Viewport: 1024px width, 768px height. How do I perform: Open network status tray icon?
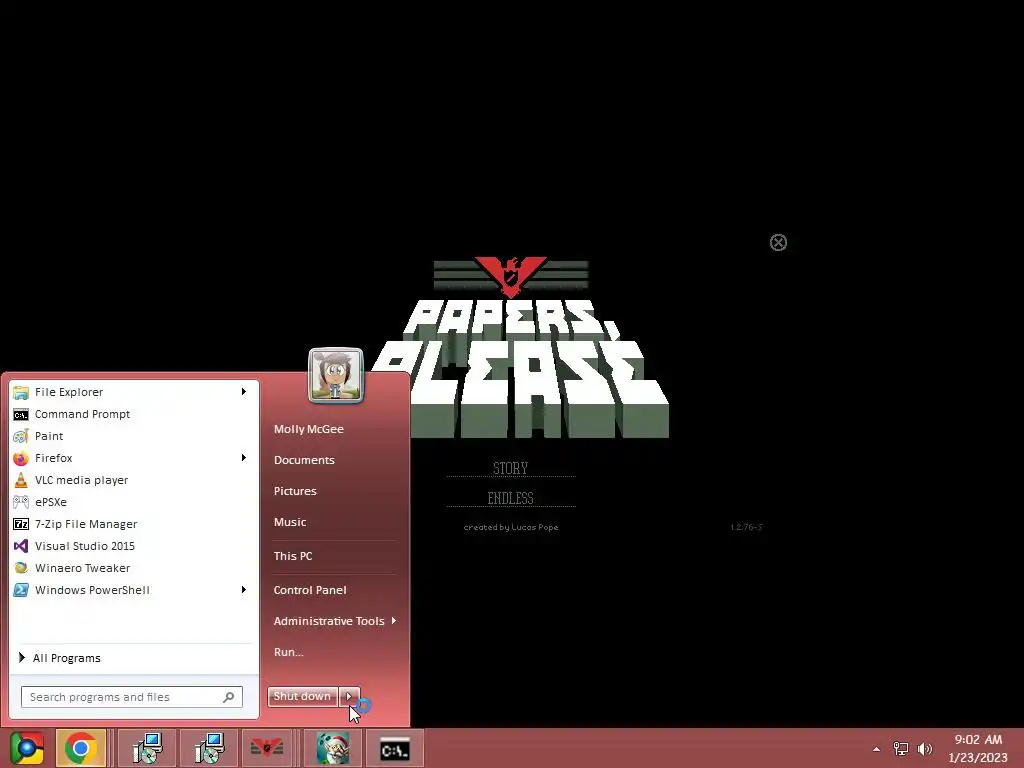[901, 748]
